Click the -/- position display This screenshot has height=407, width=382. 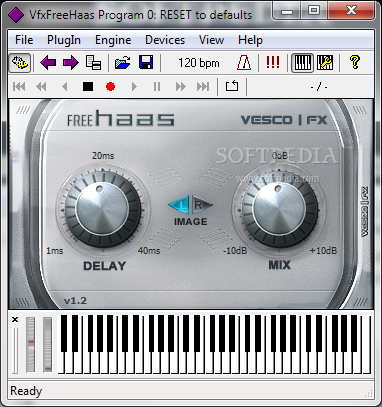click(319, 87)
